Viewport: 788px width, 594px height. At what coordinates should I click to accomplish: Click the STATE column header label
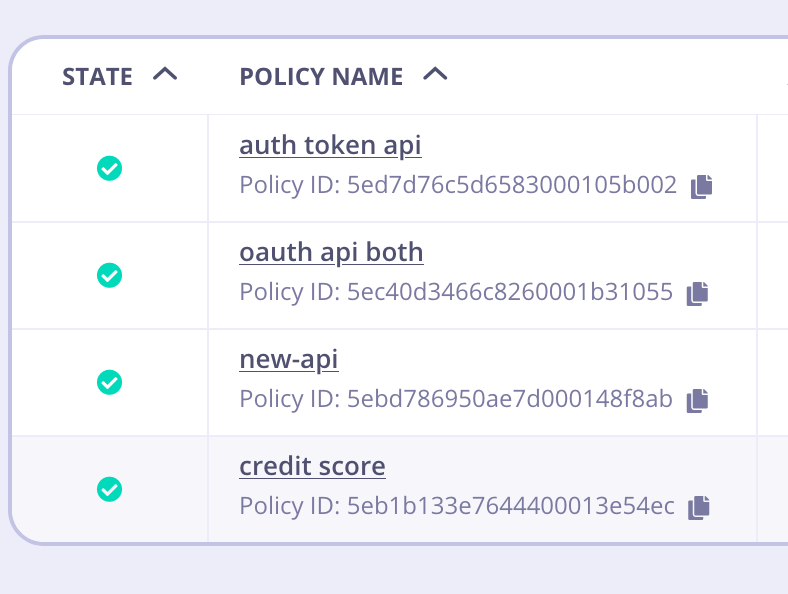tap(97, 77)
